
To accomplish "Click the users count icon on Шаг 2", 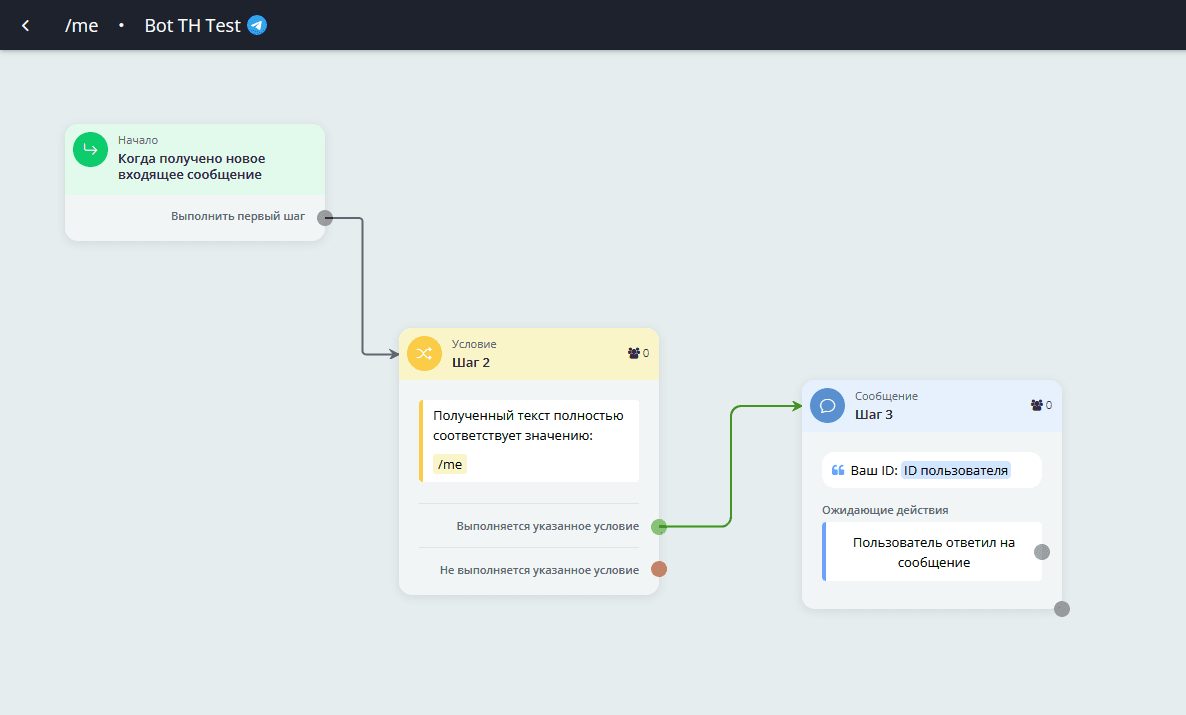I will 633,353.
